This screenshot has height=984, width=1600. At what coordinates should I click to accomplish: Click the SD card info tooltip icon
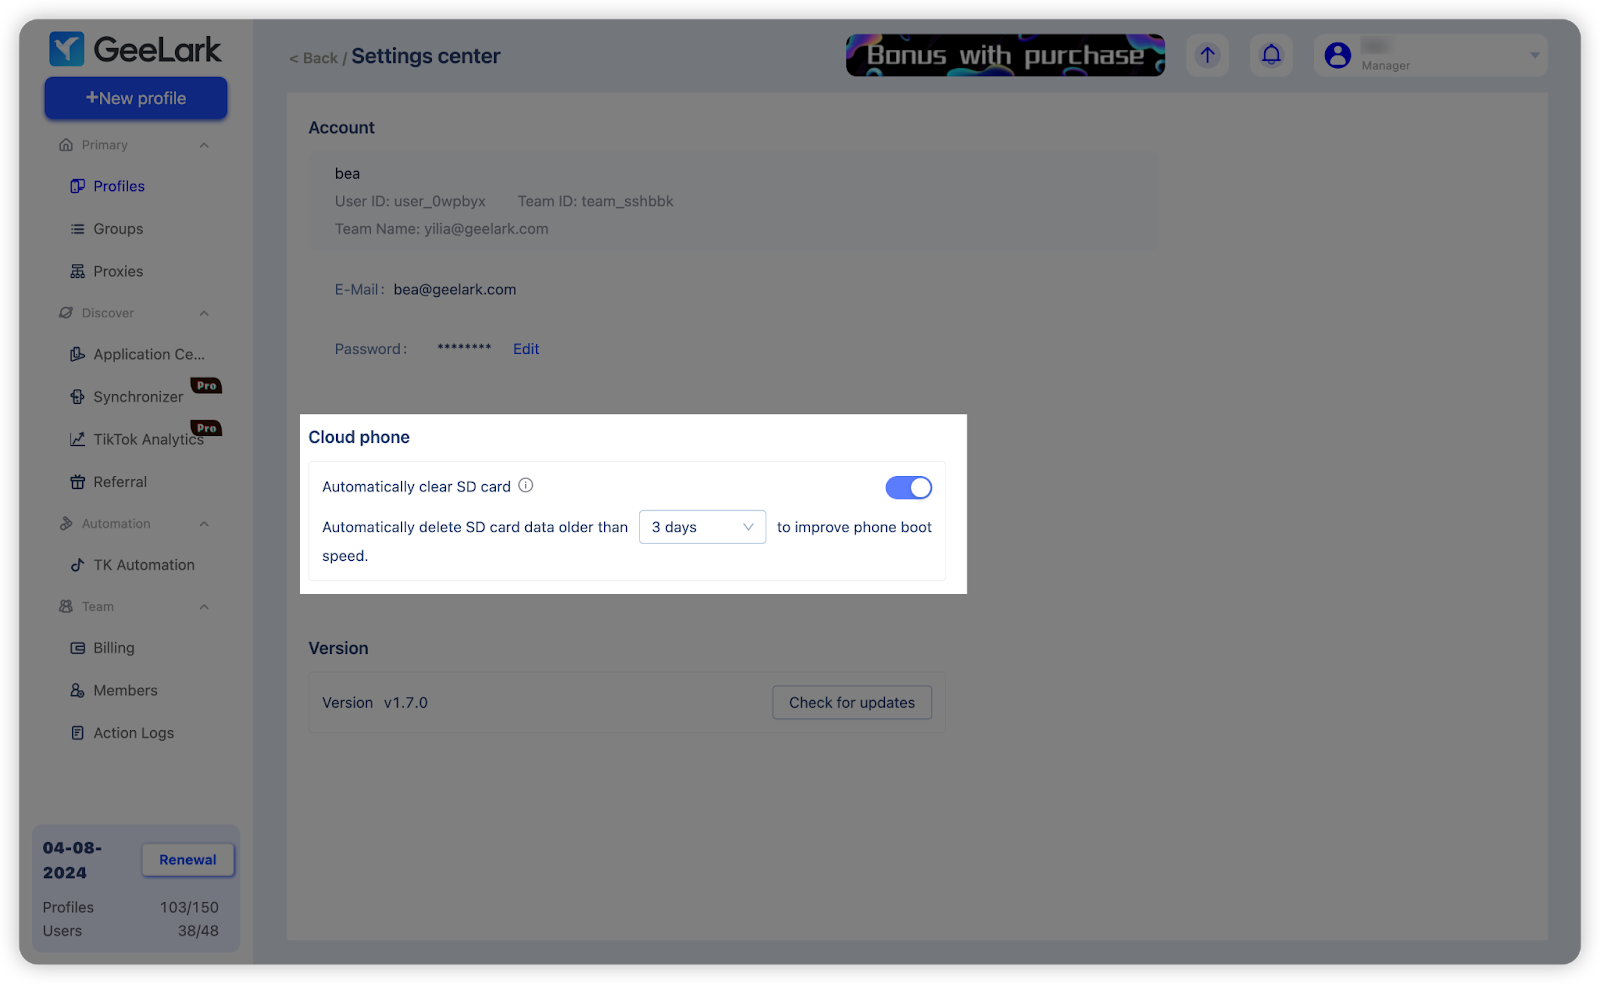coord(526,485)
